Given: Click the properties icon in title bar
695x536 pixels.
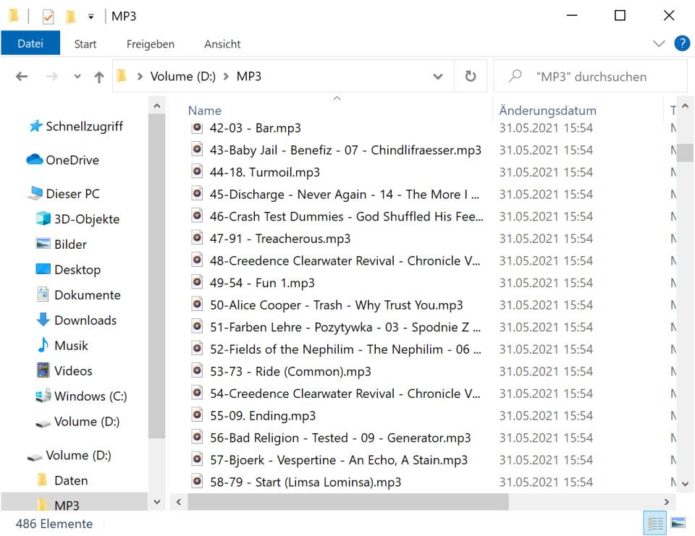Looking at the screenshot, I should [x=48, y=16].
